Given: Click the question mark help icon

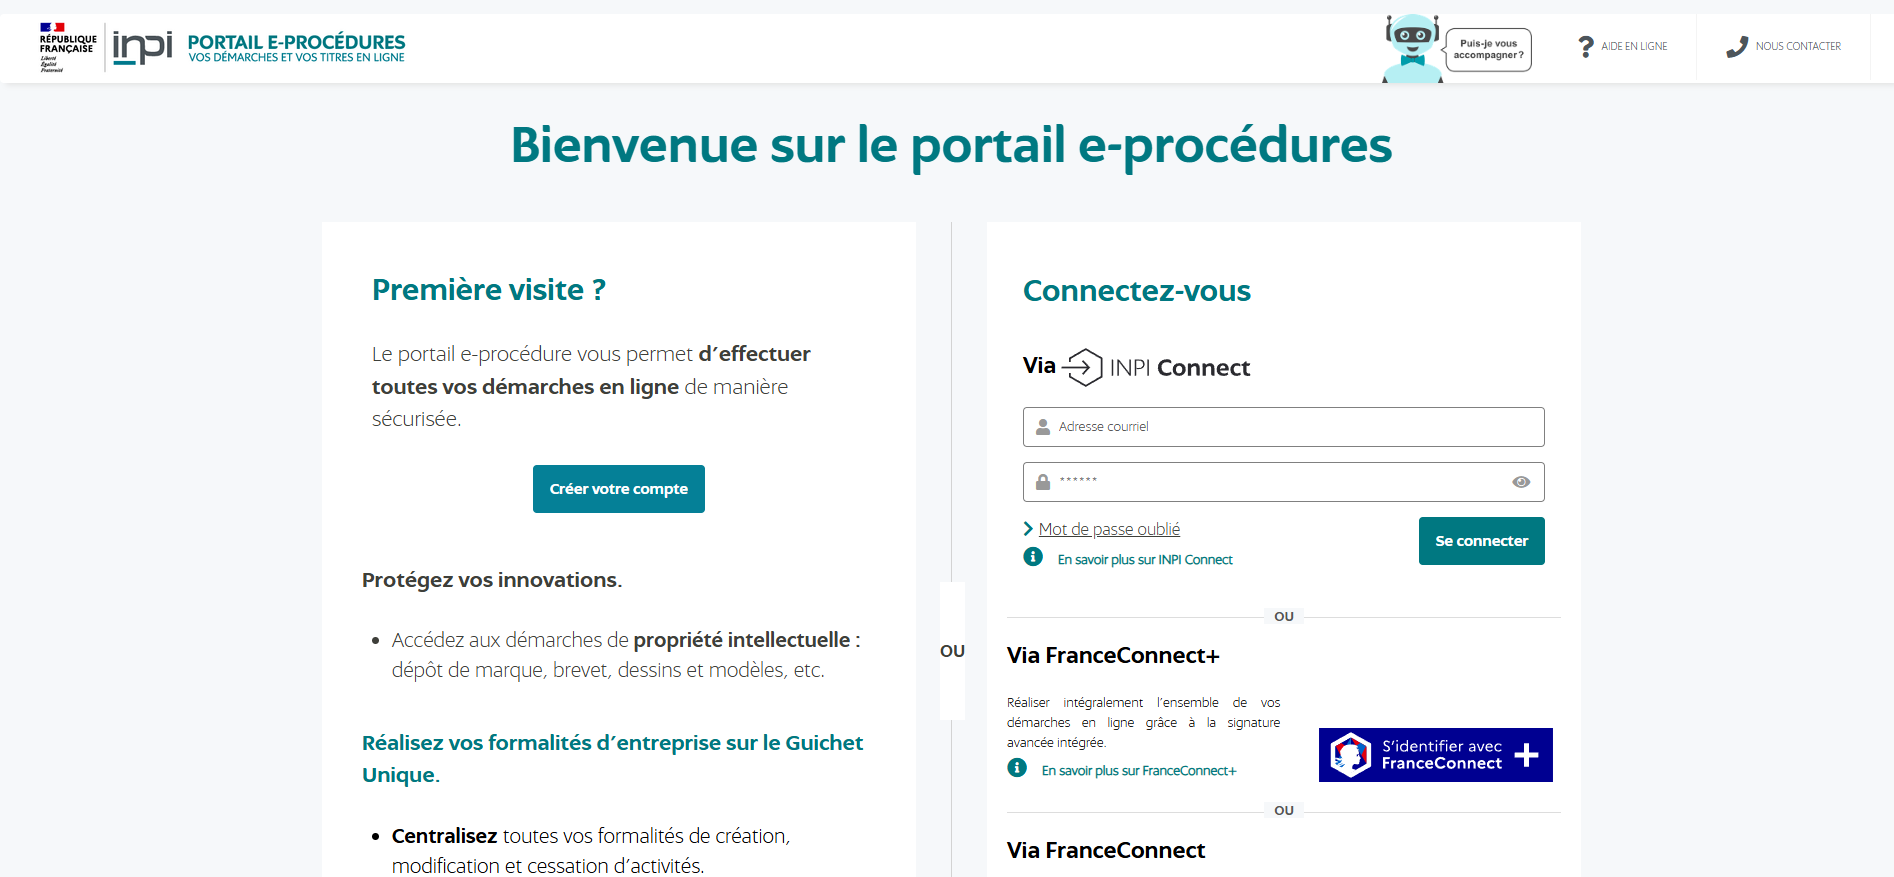Looking at the screenshot, I should pyautogui.click(x=1586, y=46).
